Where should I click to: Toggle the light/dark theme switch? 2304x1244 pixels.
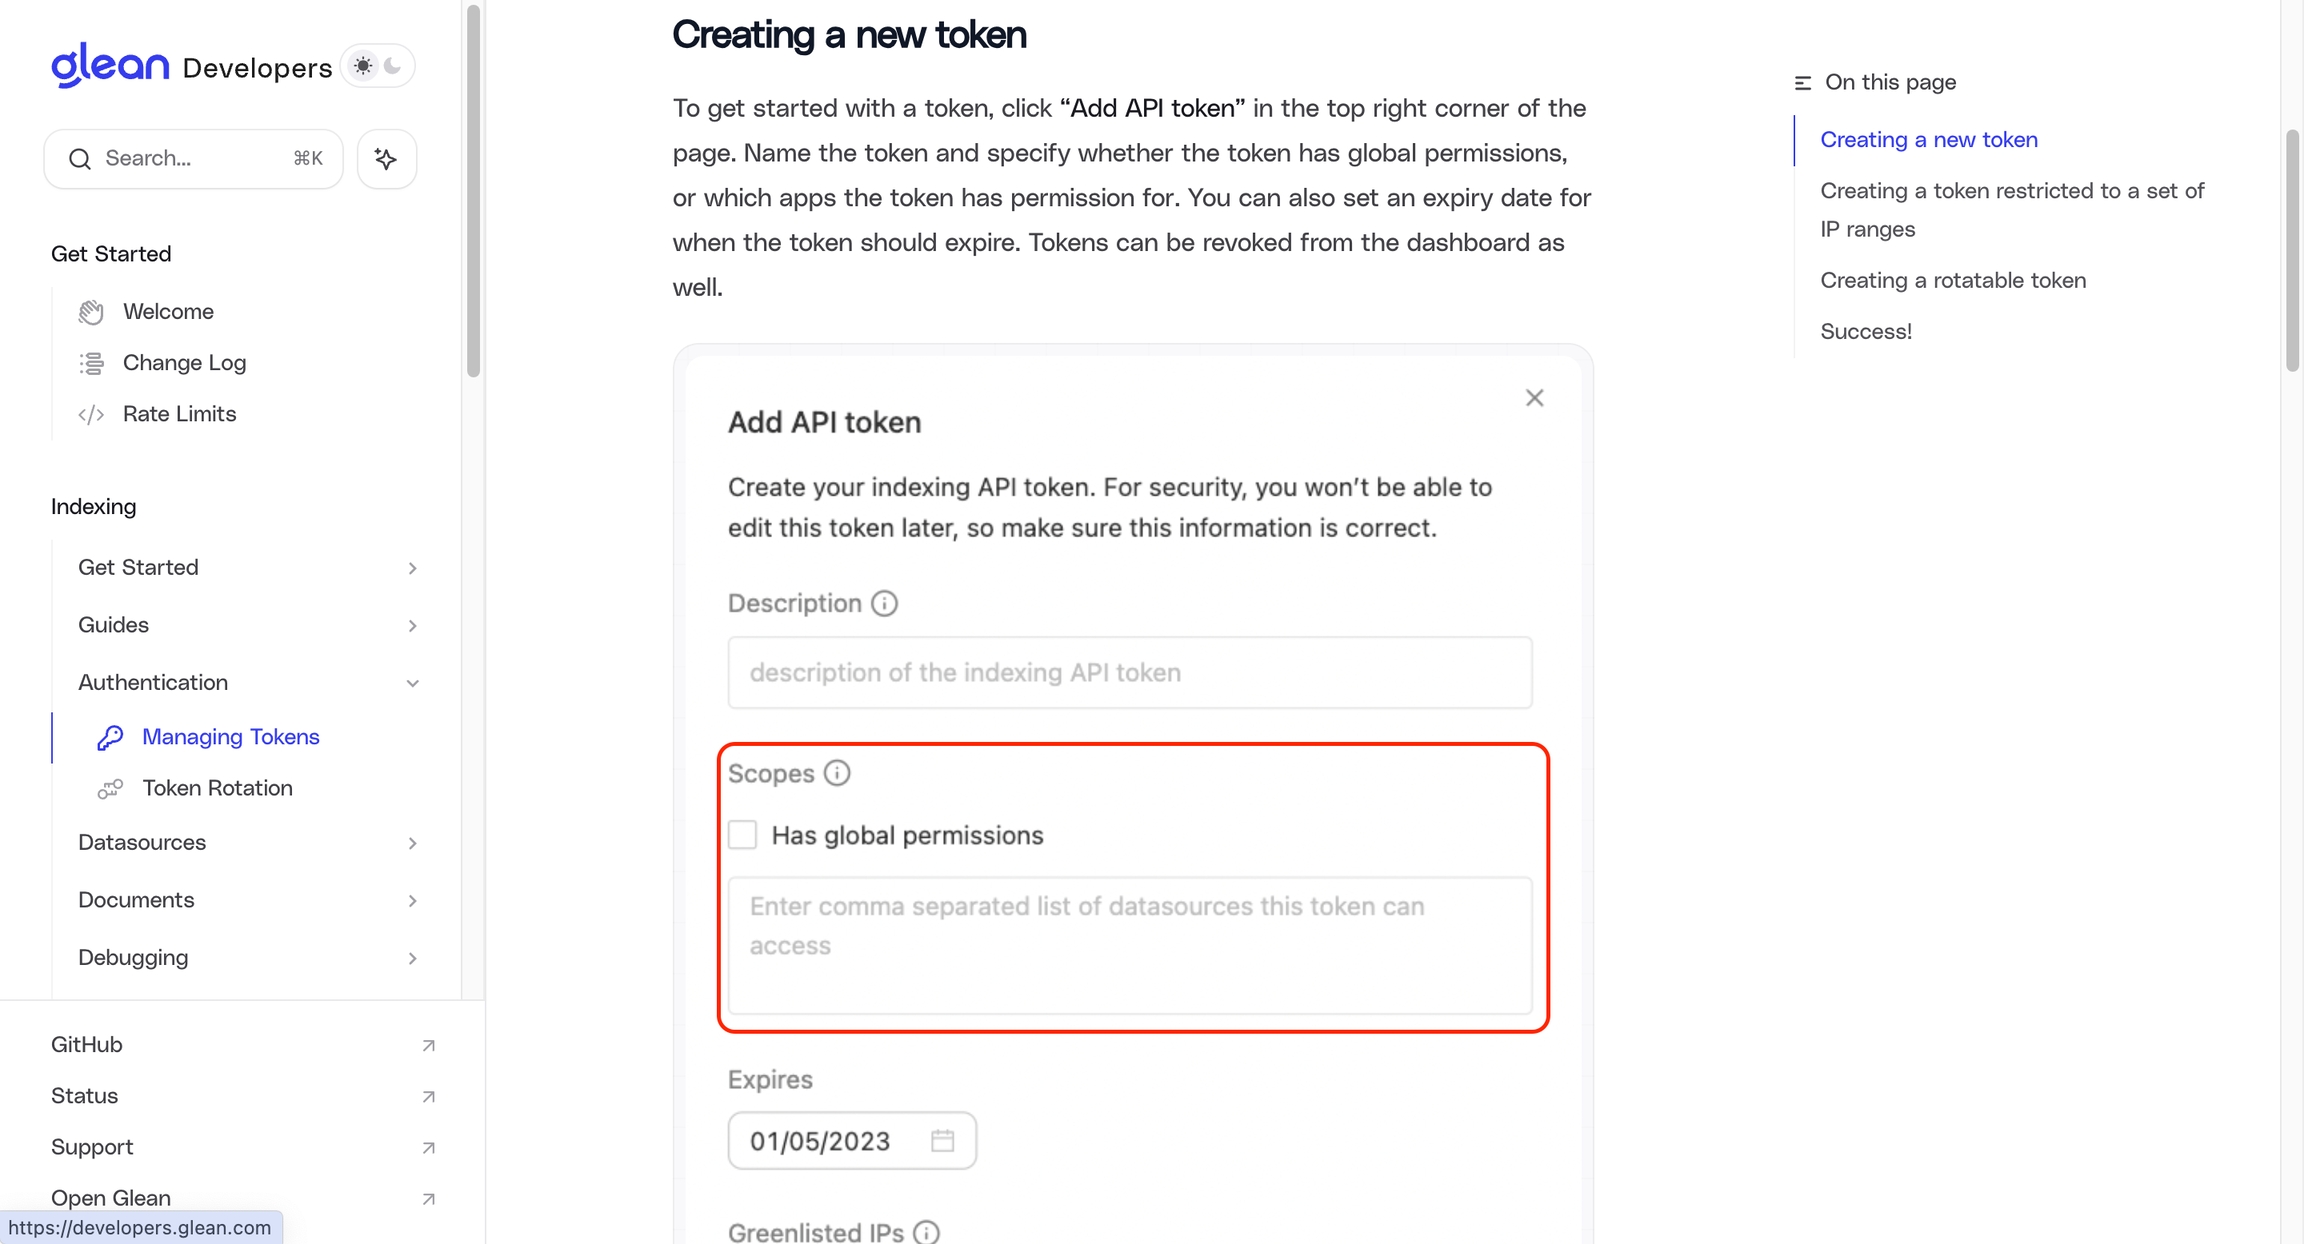378,66
